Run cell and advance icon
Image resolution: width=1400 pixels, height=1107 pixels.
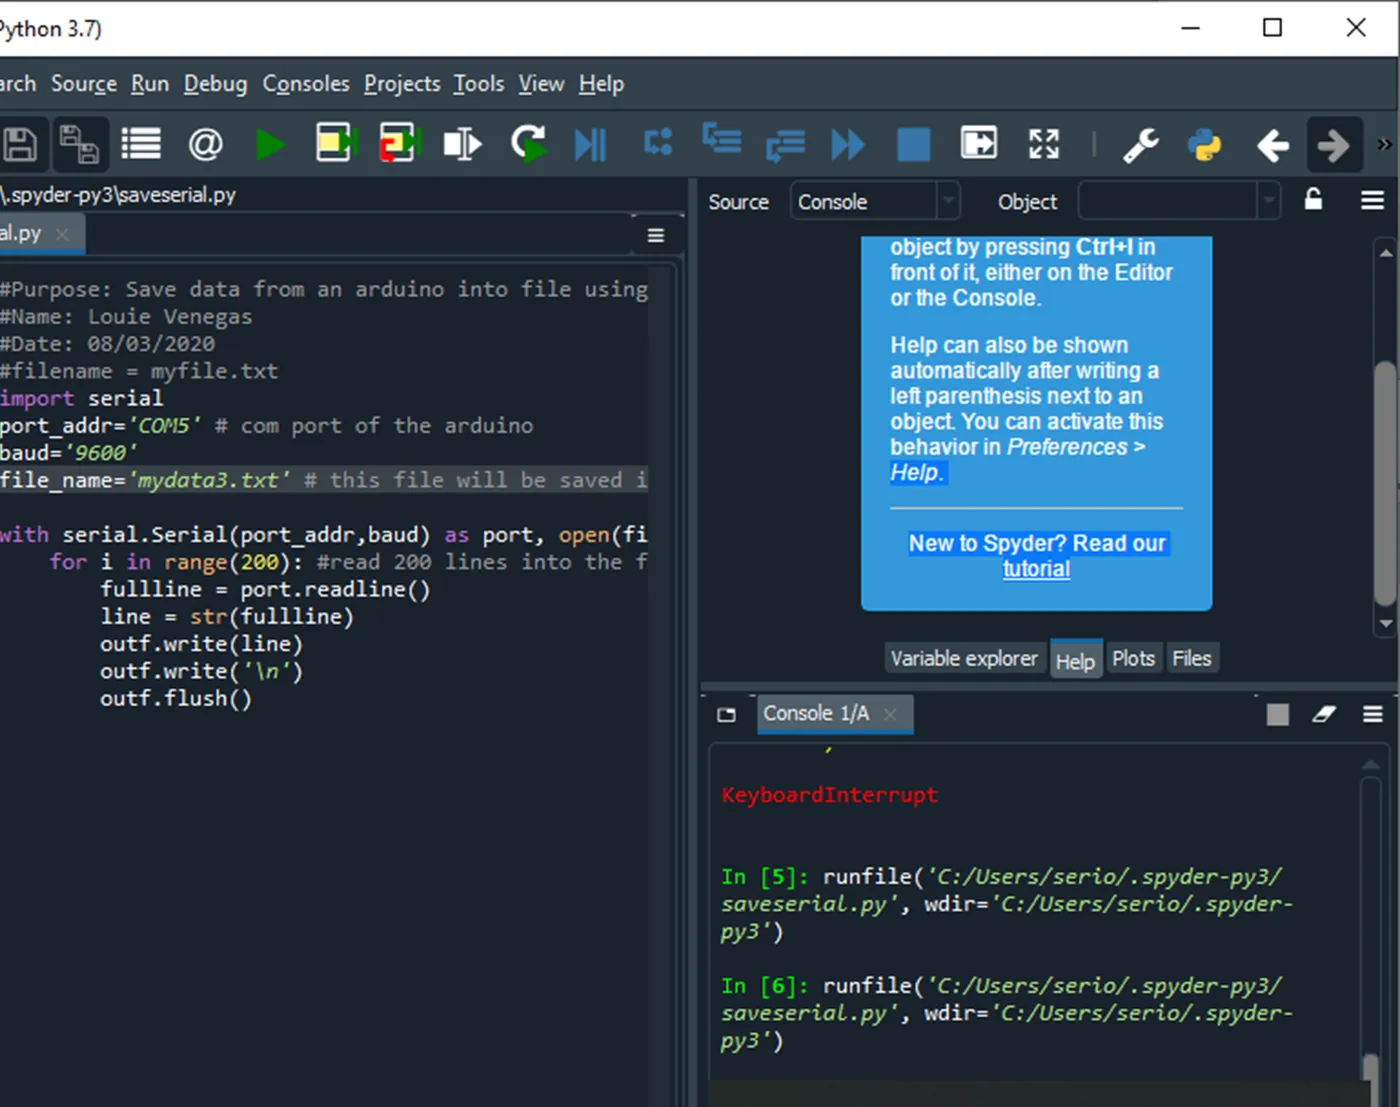tap(399, 143)
